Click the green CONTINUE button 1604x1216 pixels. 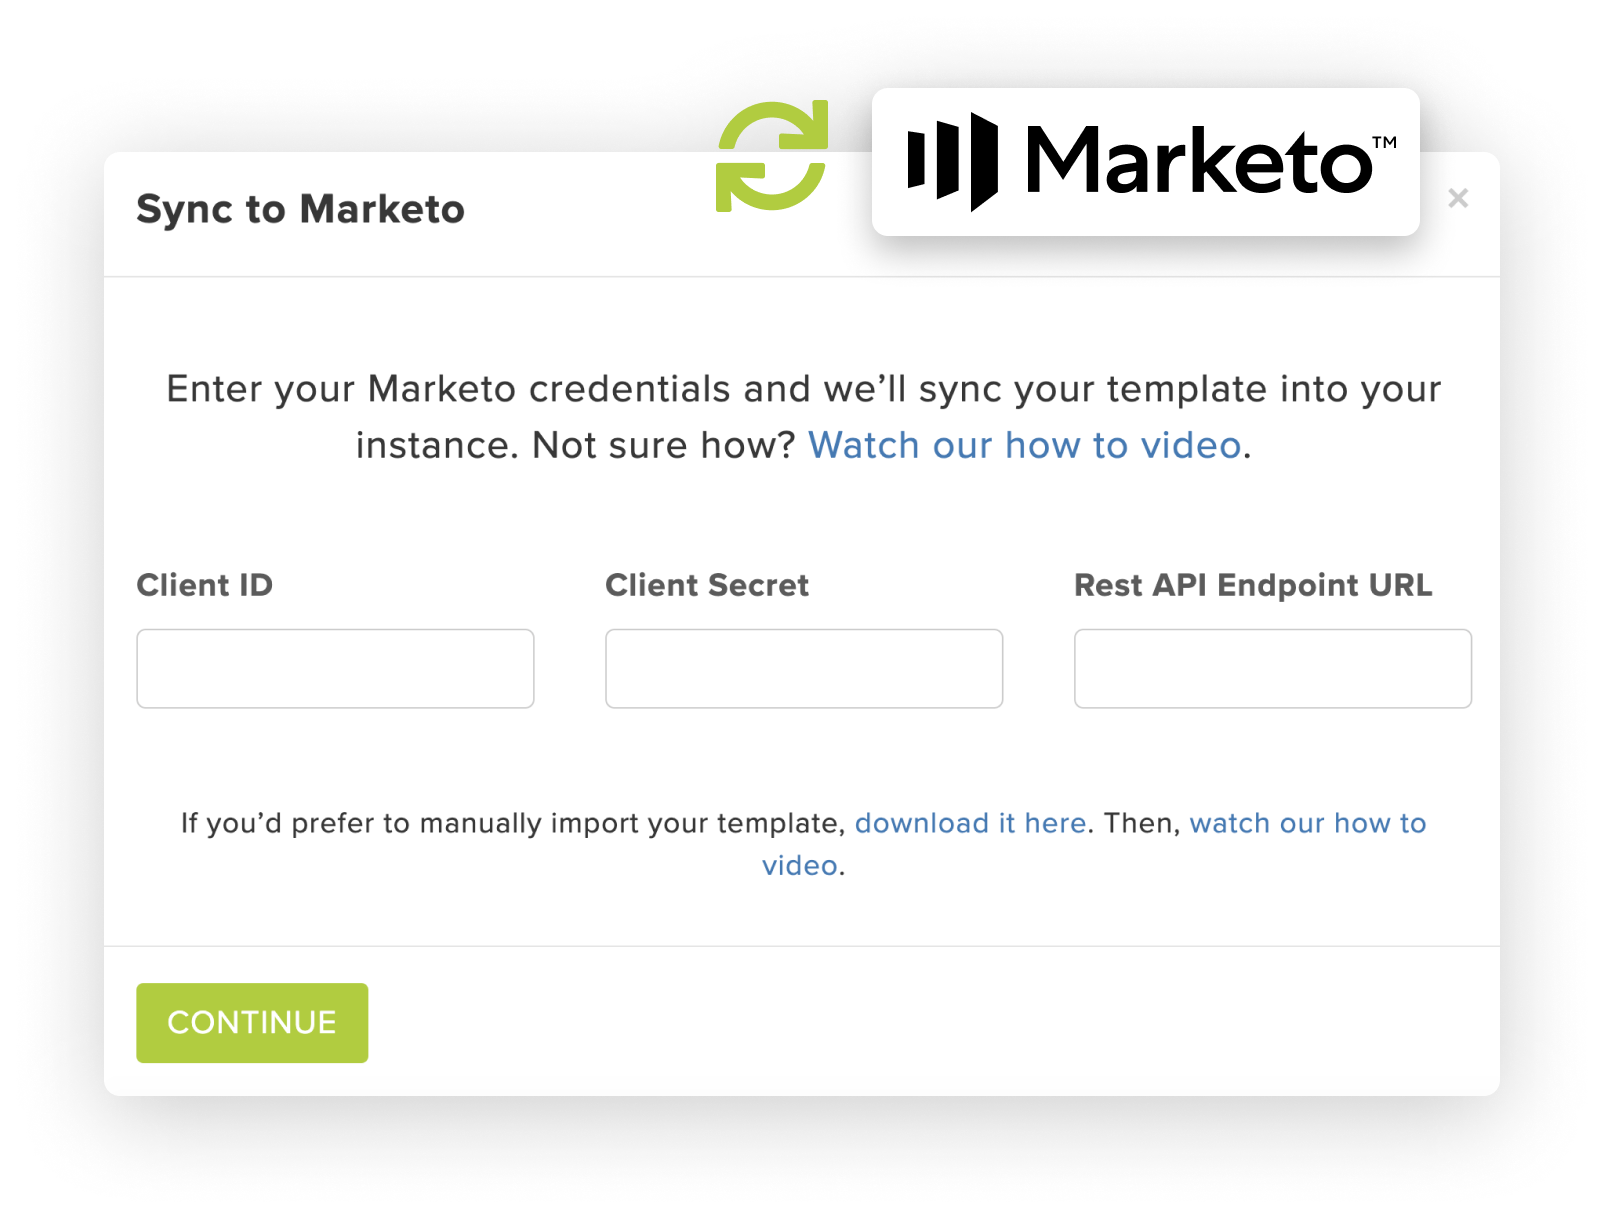coord(252,1022)
